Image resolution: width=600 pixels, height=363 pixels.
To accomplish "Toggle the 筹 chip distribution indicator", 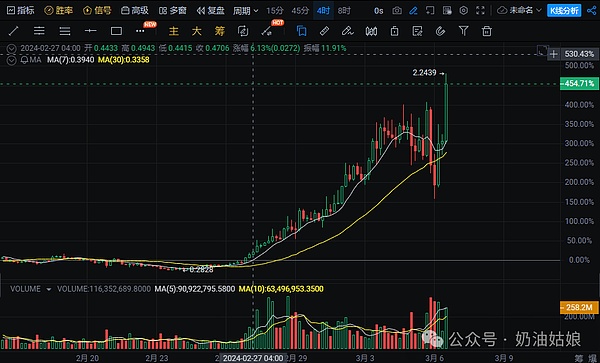I will tap(220, 31).
